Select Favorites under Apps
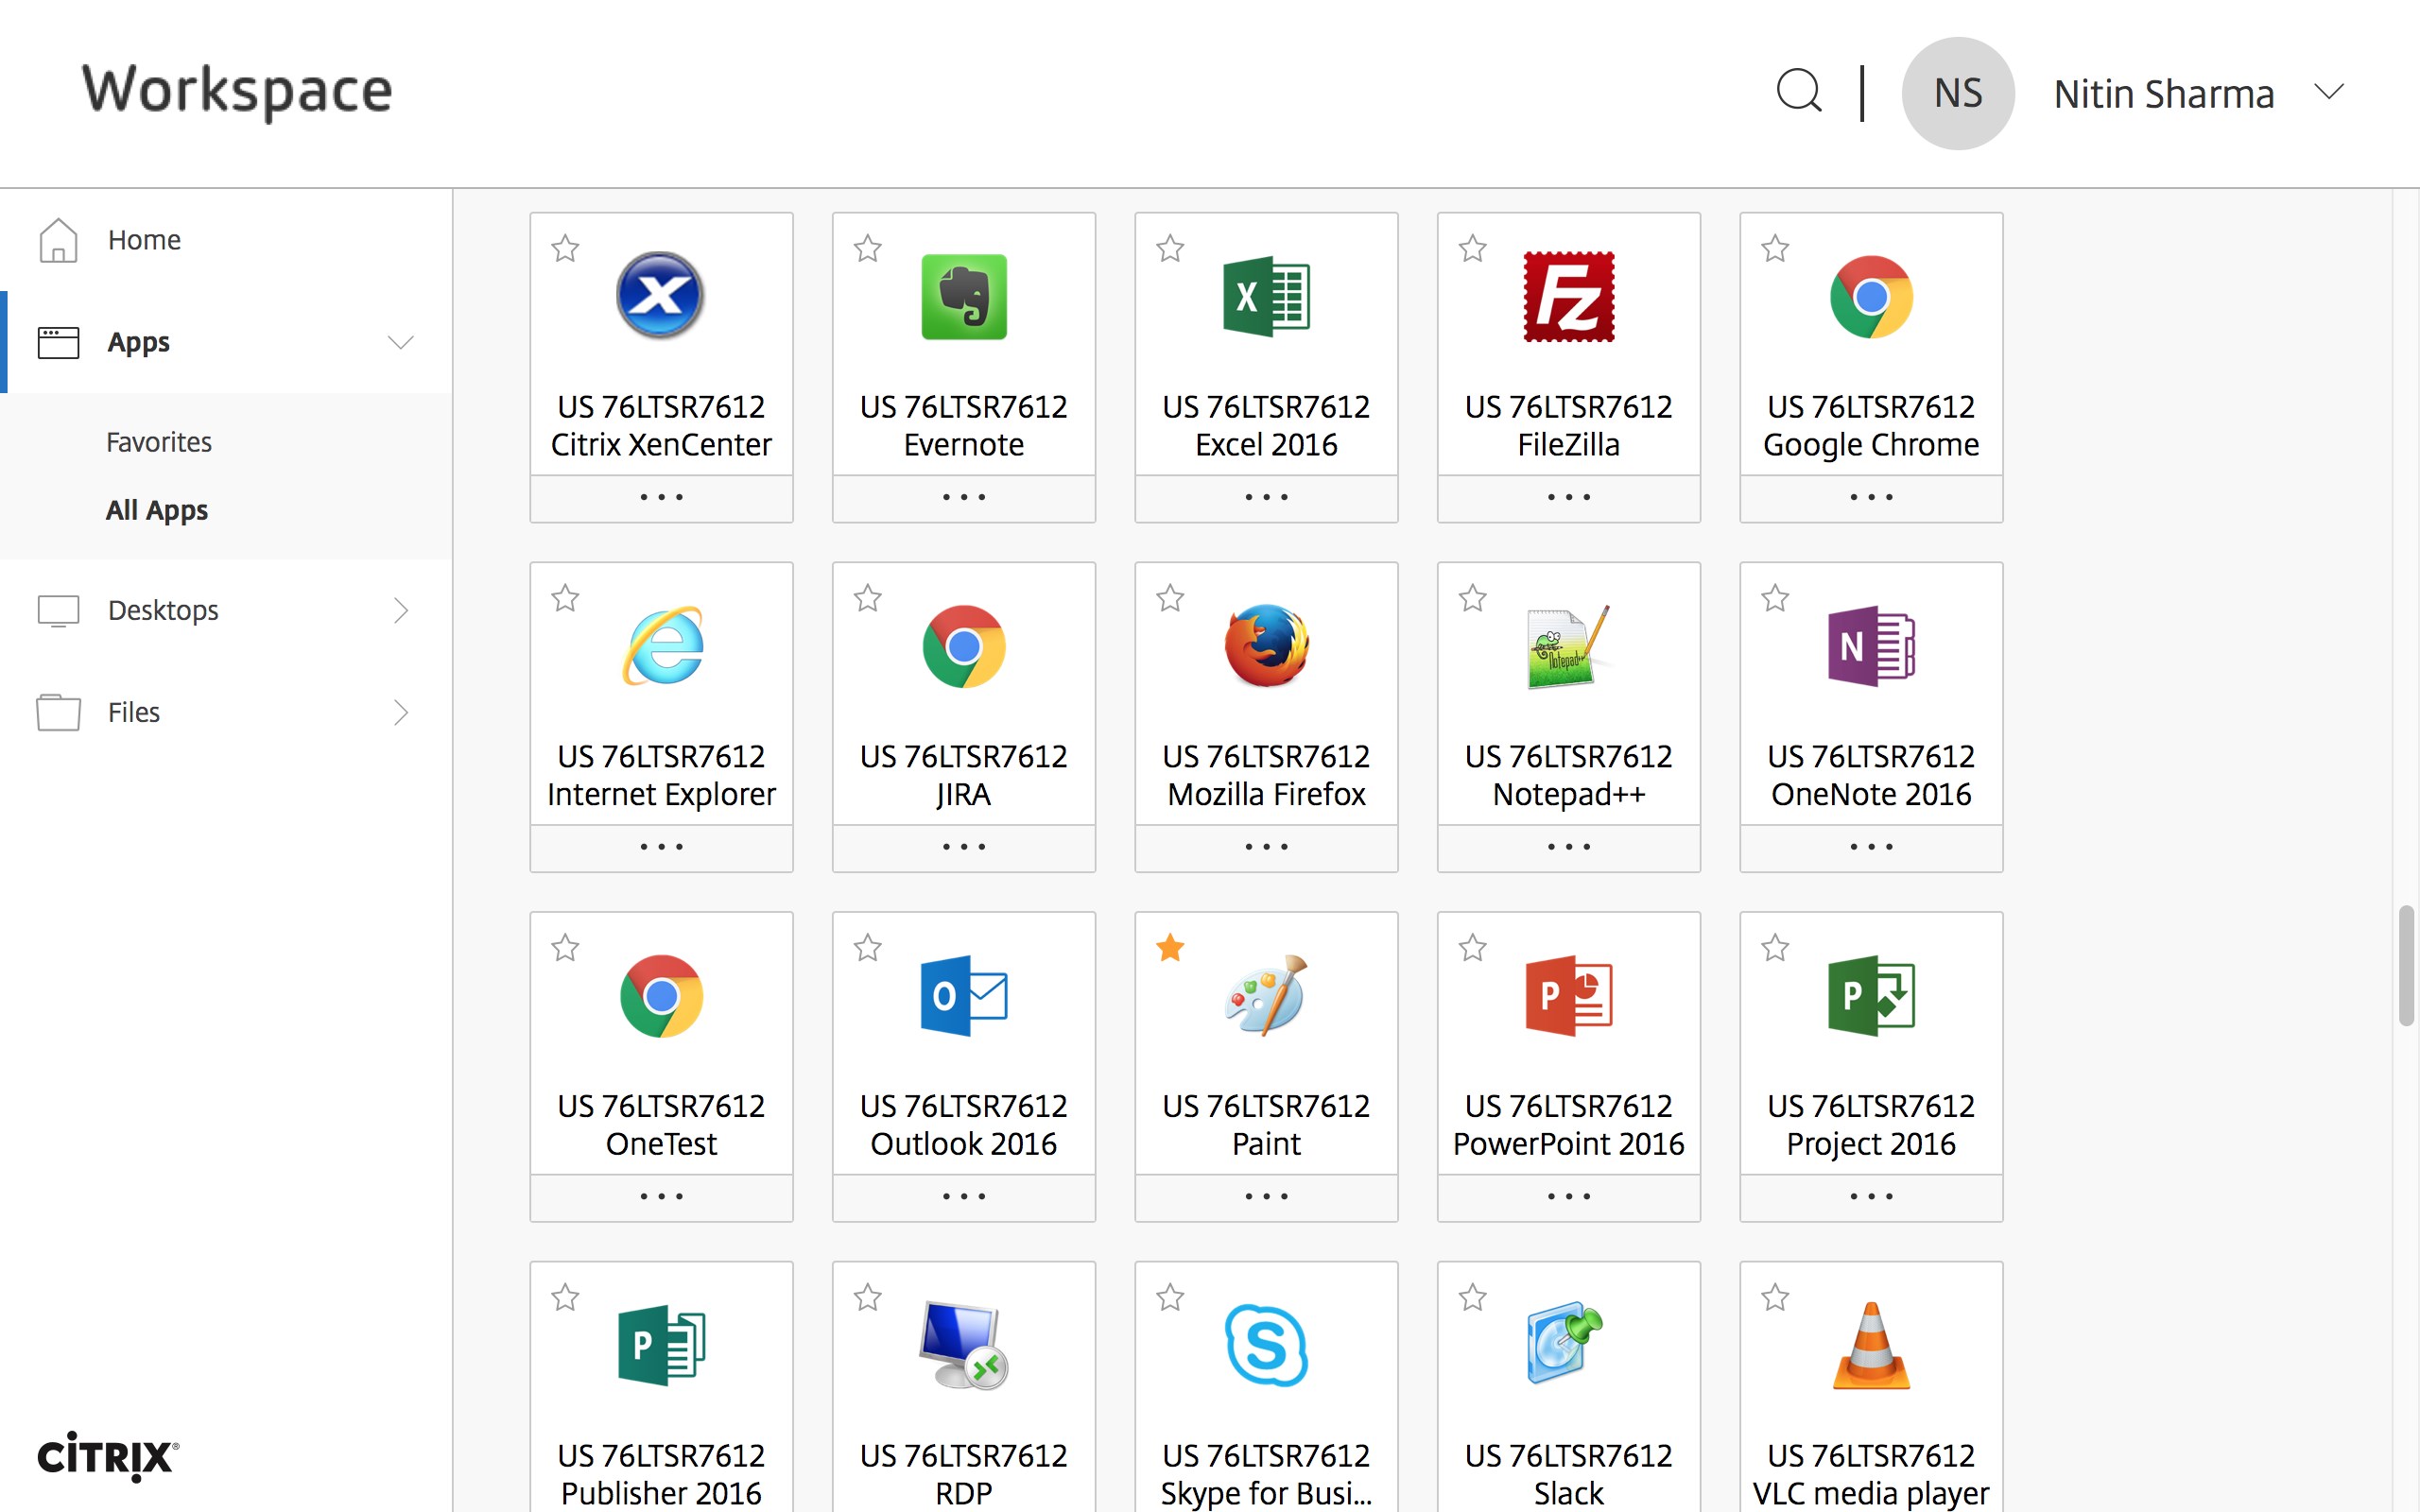The image size is (2420, 1512). point(159,442)
